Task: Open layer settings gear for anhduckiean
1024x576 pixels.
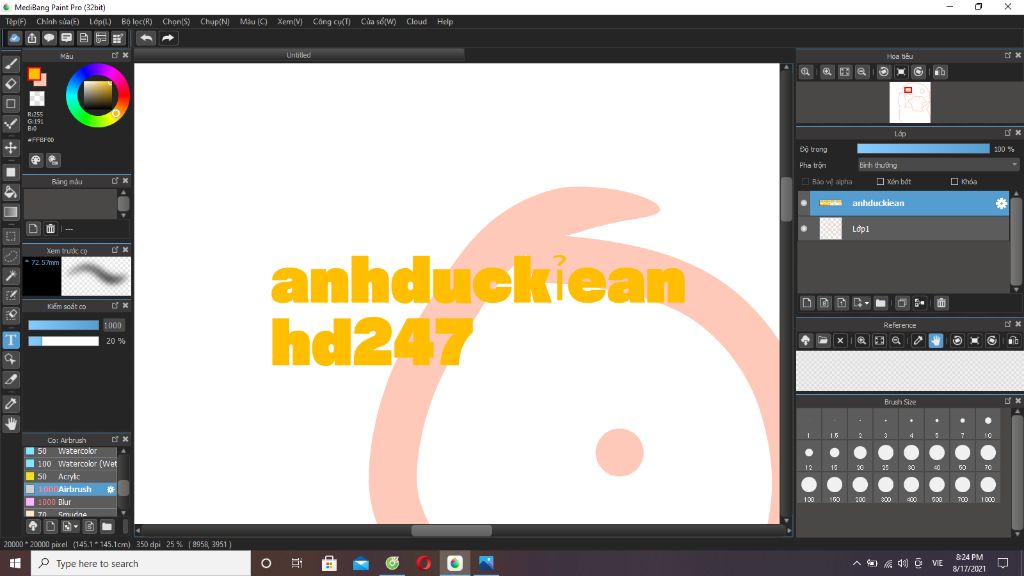Action: click(x=1001, y=203)
